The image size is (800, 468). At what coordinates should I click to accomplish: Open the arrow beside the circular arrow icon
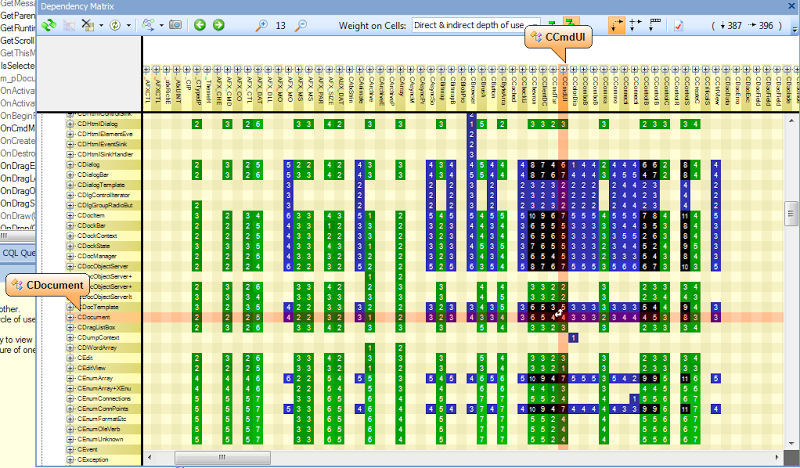pos(129,25)
